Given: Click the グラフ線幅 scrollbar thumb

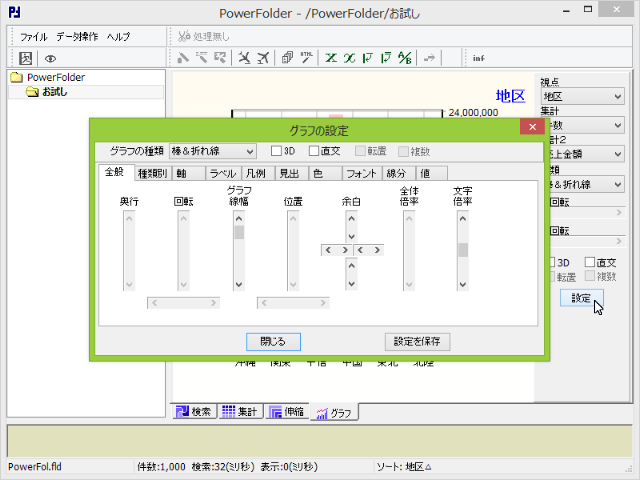Looking at the screenshot, I should point(239,232).
